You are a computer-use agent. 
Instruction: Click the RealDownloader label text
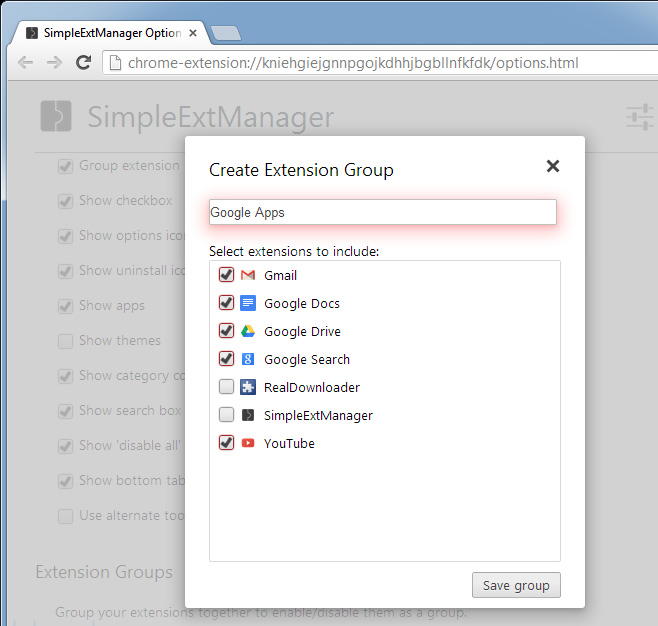(x=312, y=387)
